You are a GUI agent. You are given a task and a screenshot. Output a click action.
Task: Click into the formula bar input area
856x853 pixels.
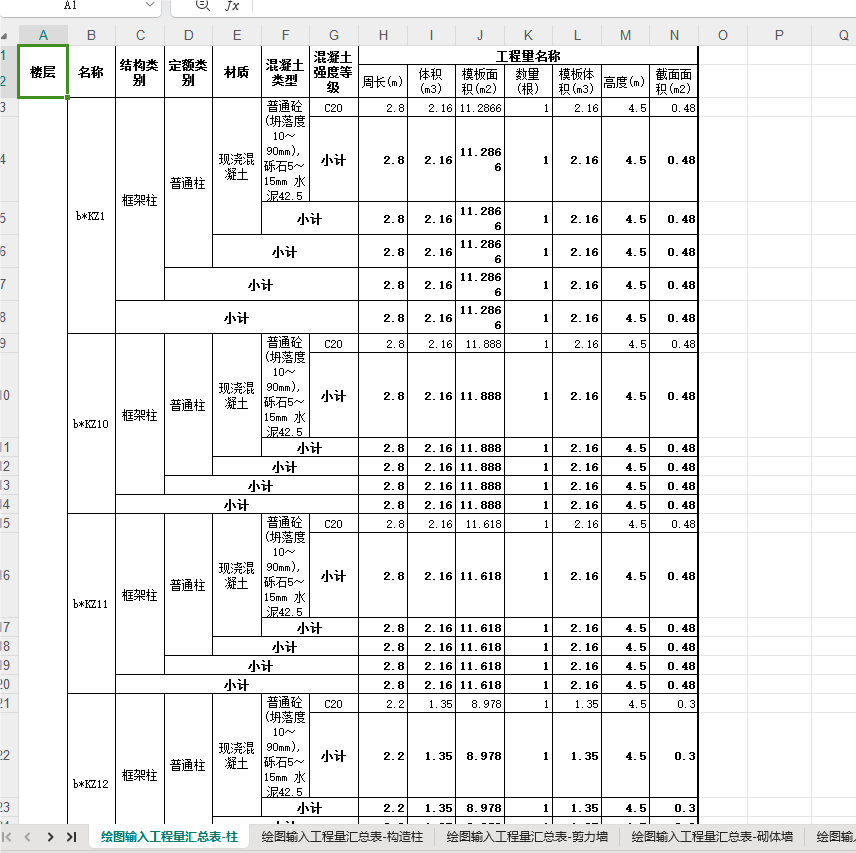tap(554, 5)
